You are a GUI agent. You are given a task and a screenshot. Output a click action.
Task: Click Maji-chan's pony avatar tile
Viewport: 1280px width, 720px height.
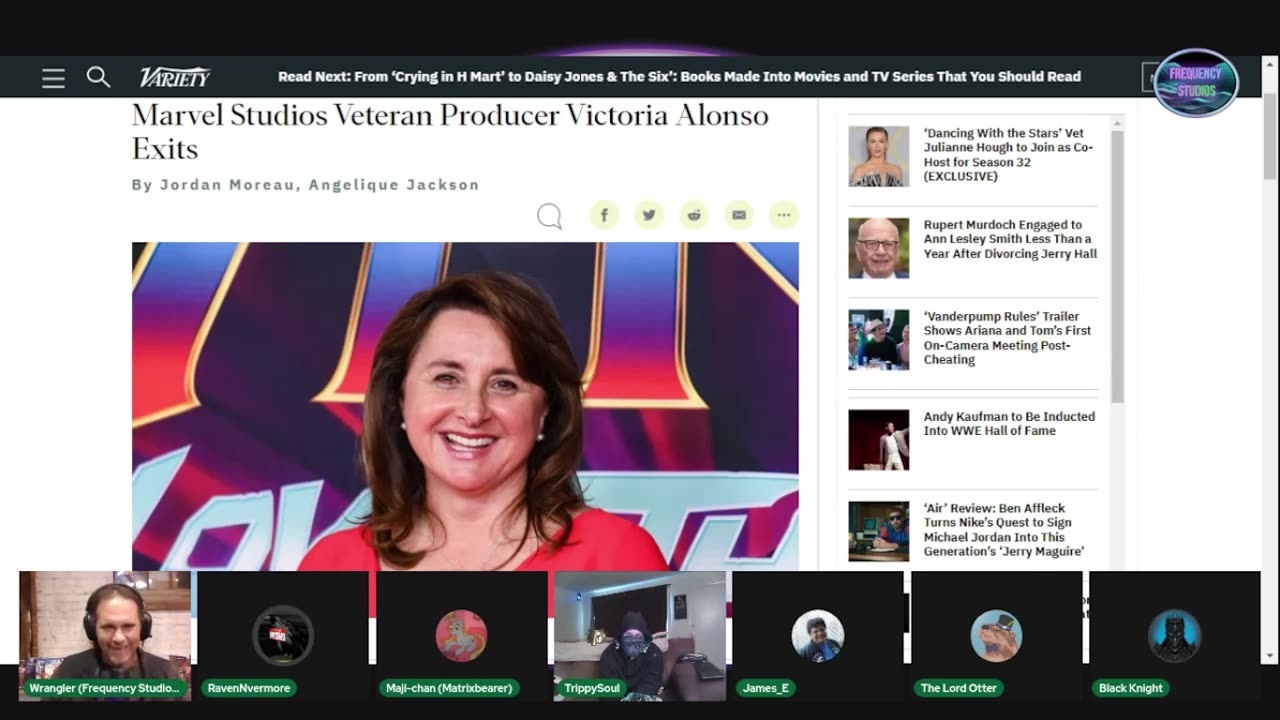(x=461, y=636)
